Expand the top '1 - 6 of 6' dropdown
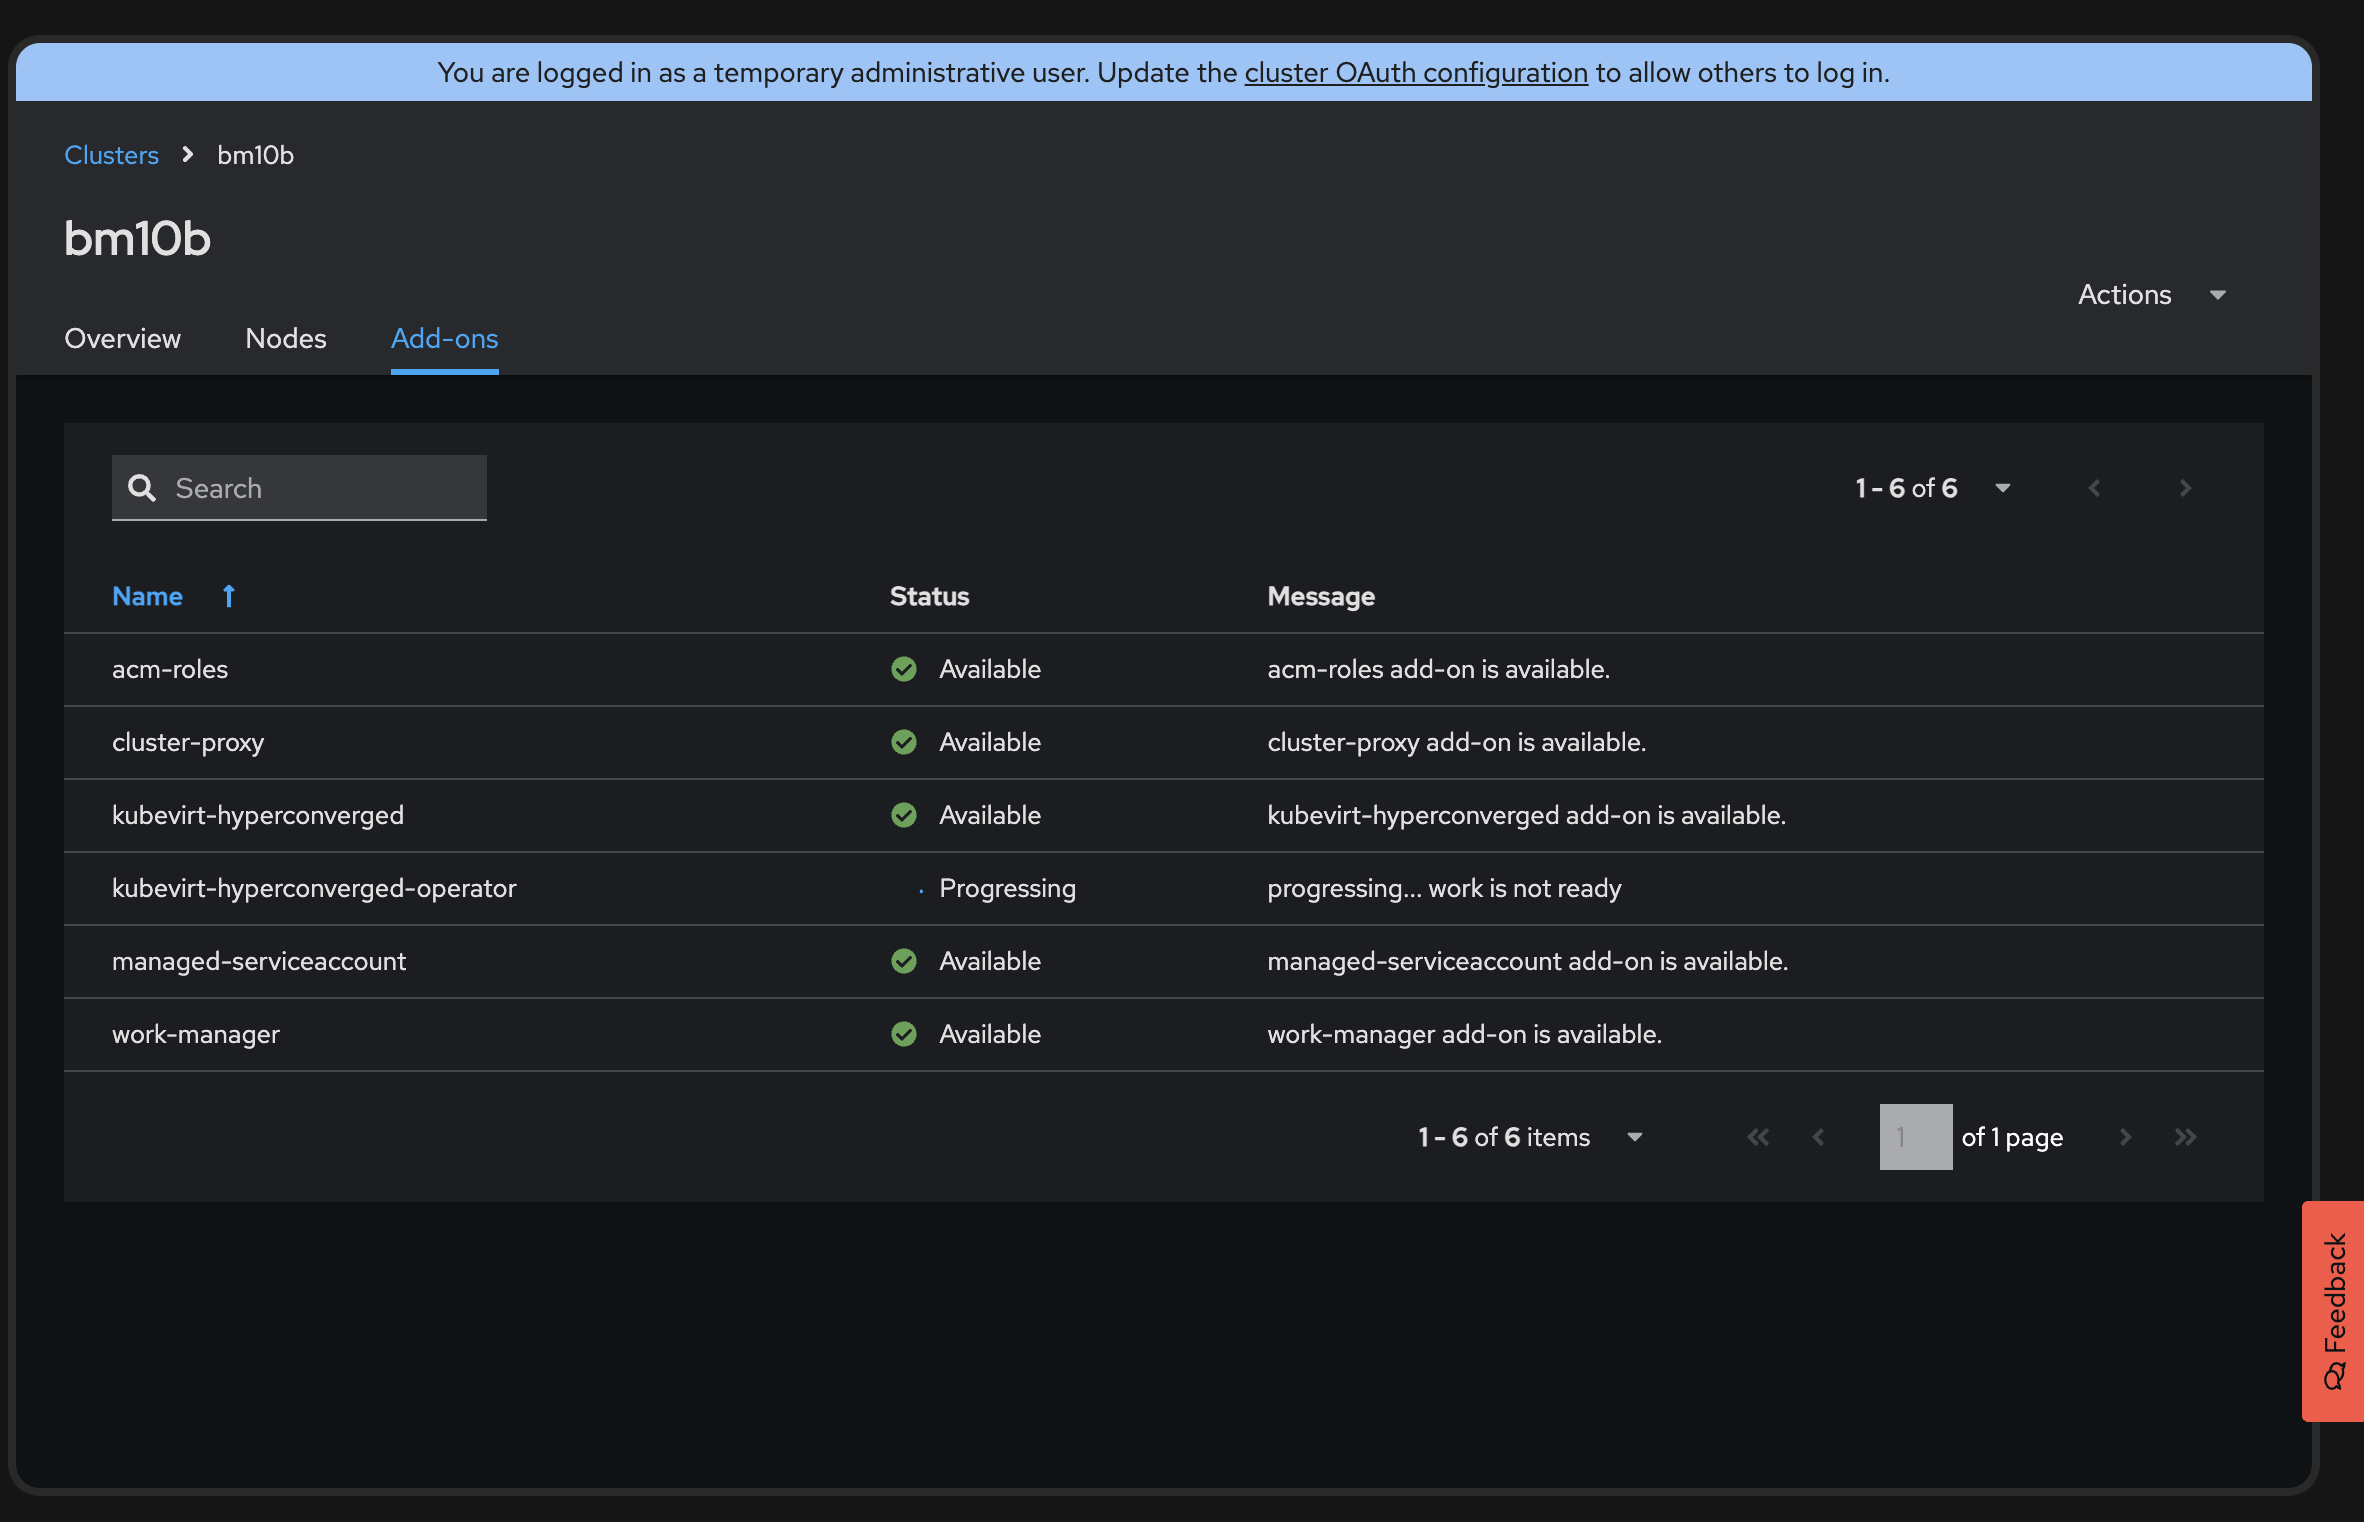 tap(1932, 488)
